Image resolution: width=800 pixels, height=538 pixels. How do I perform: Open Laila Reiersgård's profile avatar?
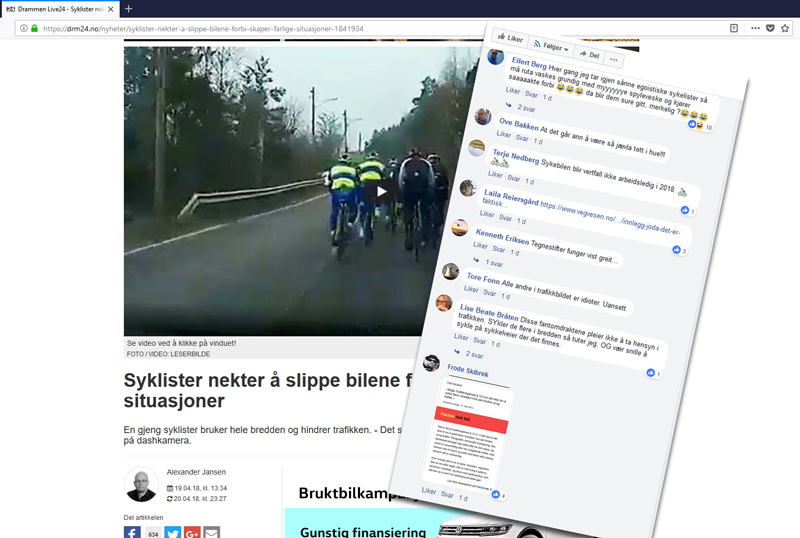pos(467,188)
